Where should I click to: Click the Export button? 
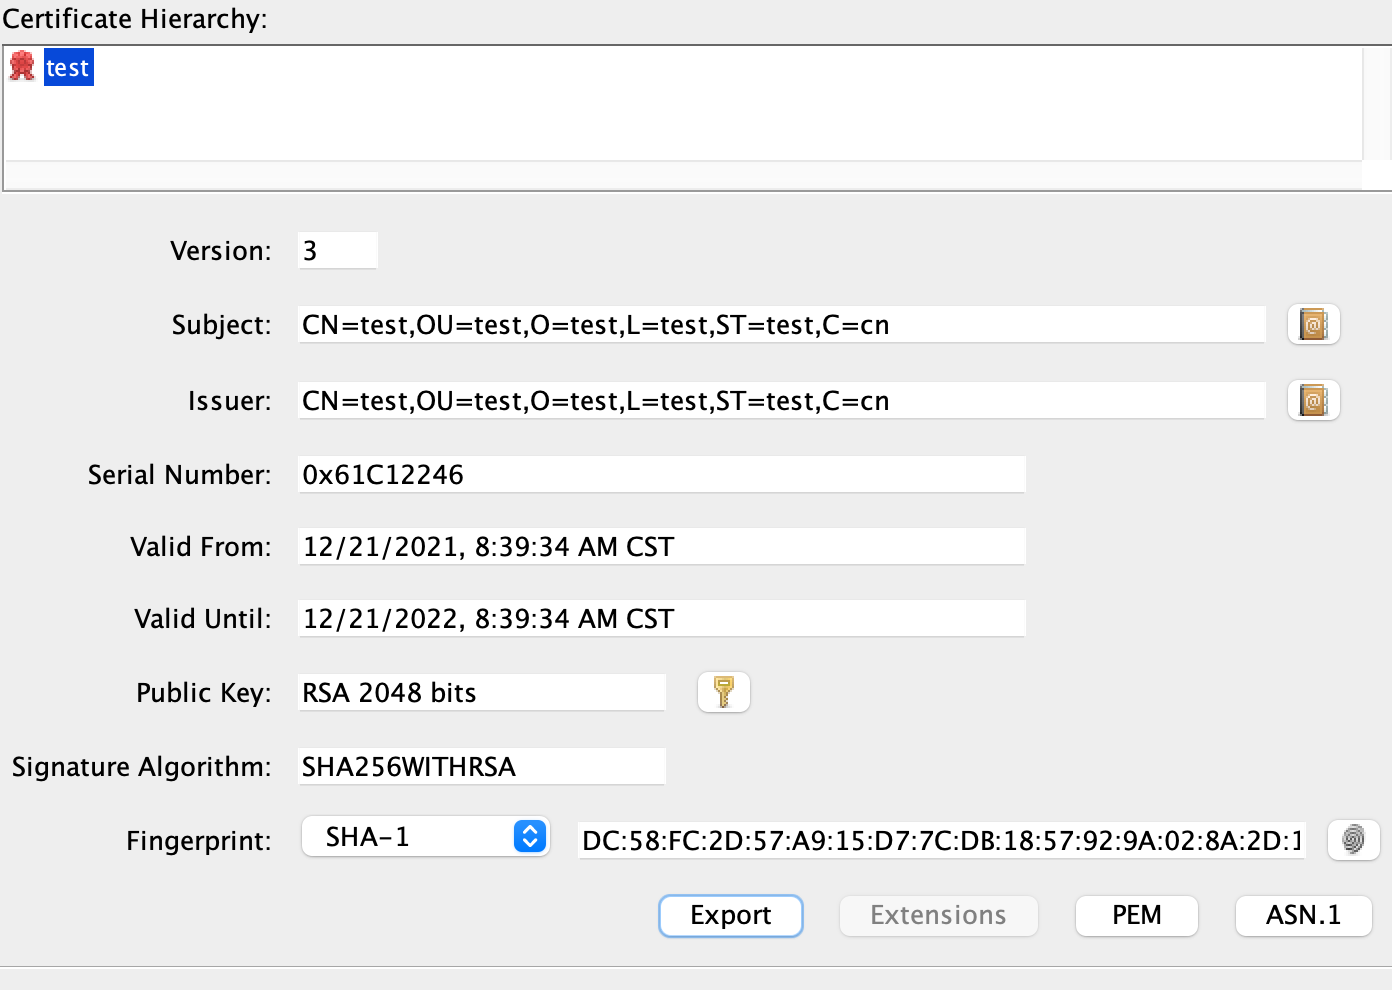click(730, 915)
